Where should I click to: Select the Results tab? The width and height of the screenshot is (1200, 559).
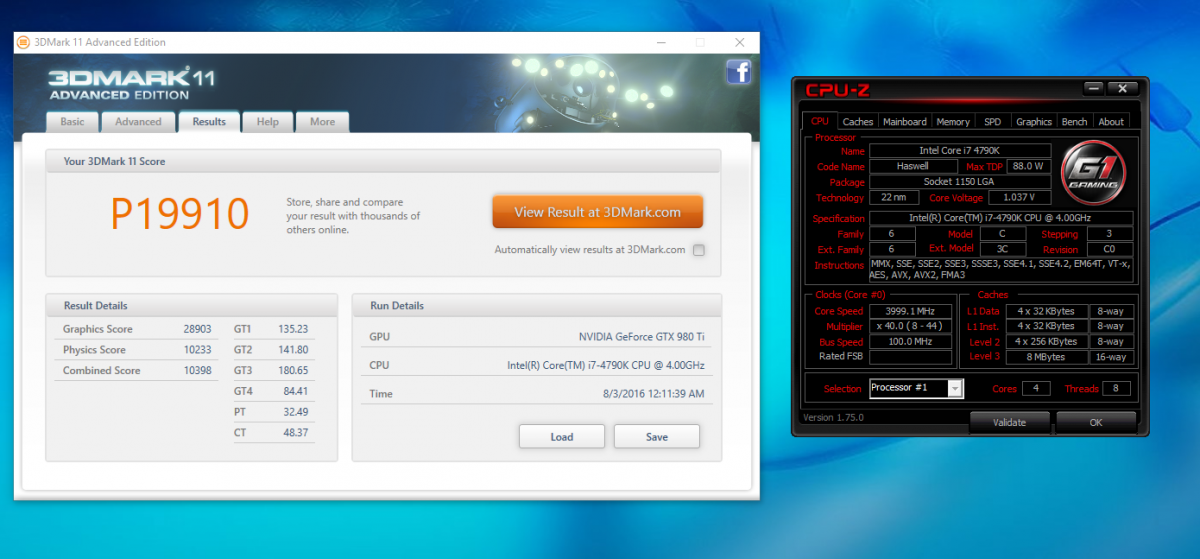[209, 122]
